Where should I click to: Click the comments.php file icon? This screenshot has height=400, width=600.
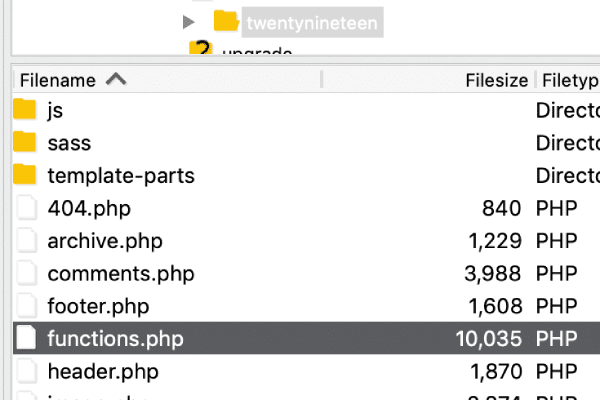point(26,273)
